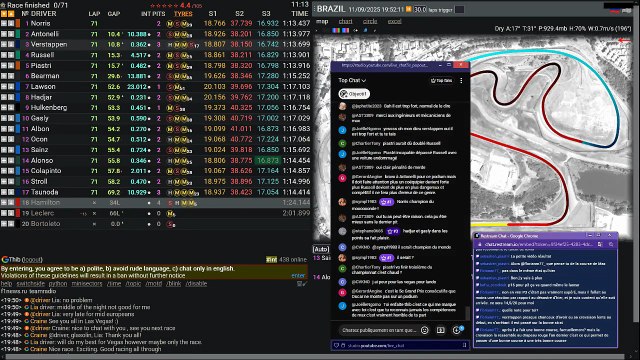The height and width of the screenshot is (360, 640).
Task: Open YouTube chat three-dot options menu
Action: point(461,81)
